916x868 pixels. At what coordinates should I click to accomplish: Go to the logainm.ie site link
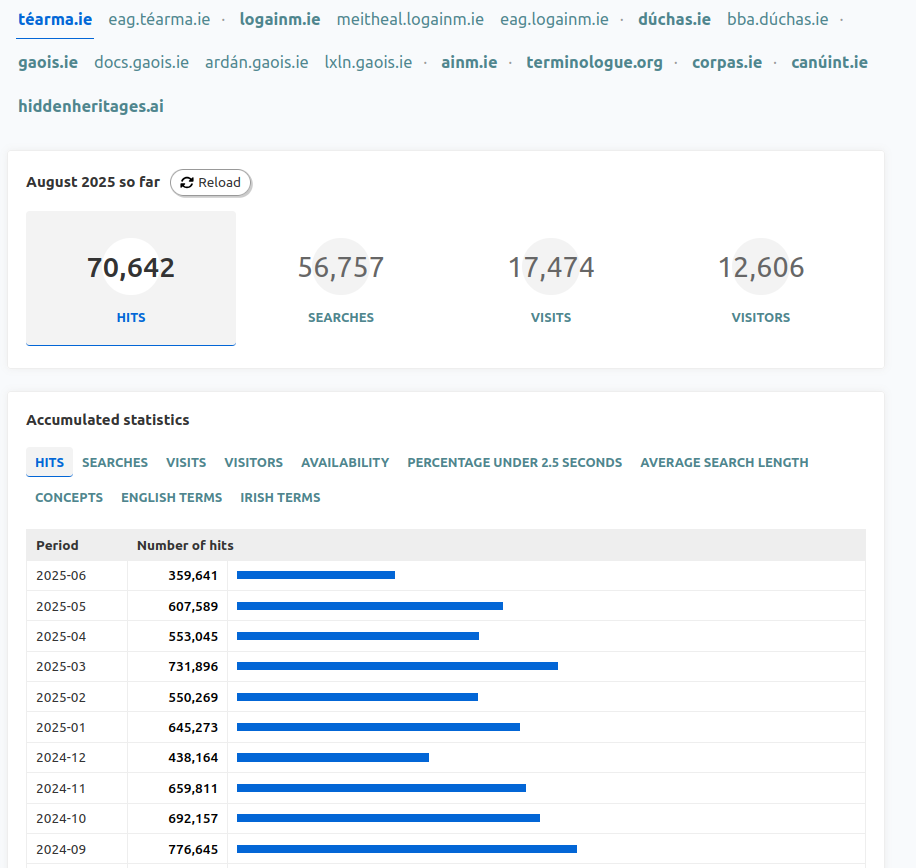click(x=279, y=18)
